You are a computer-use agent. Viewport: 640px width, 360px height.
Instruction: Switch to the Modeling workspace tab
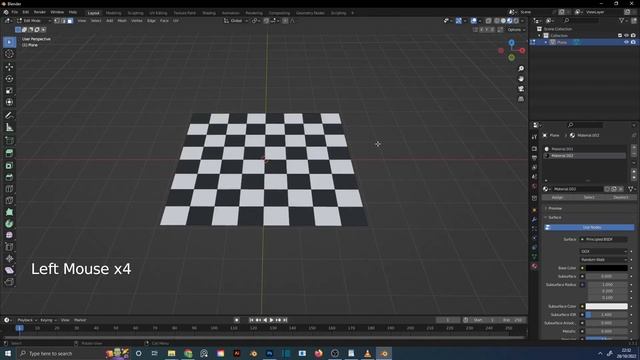[113, 13]
